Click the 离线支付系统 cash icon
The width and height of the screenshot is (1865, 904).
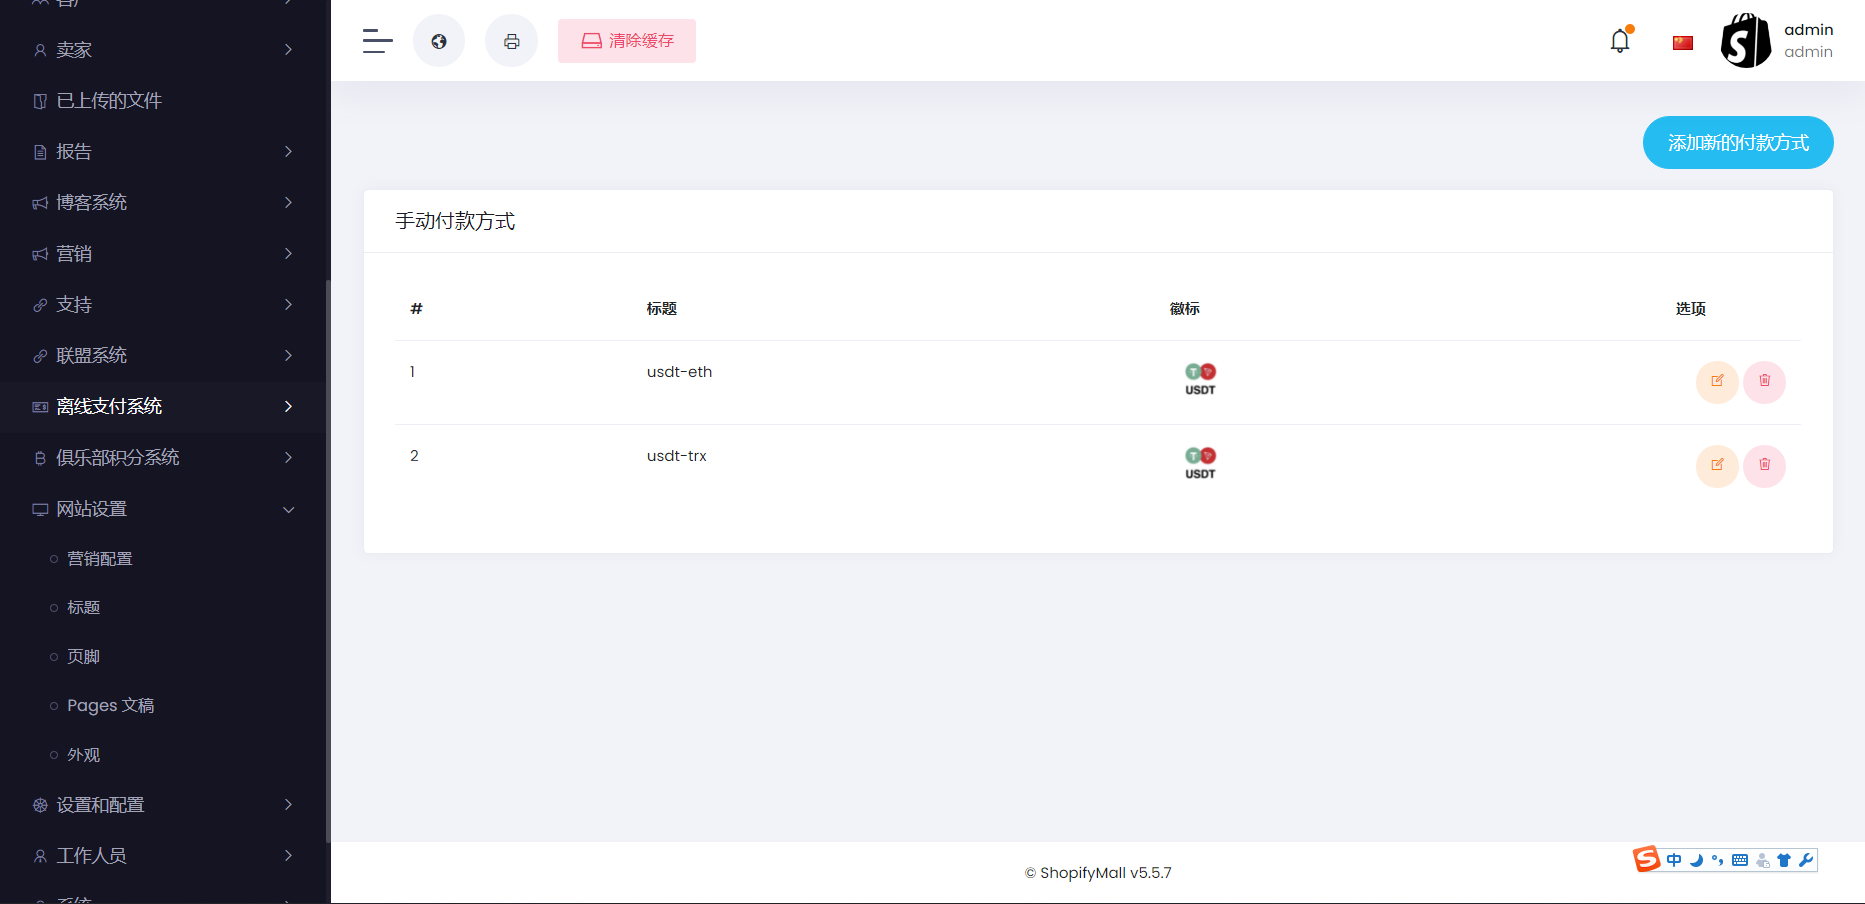pyautogui.click(x=40, y=407)
